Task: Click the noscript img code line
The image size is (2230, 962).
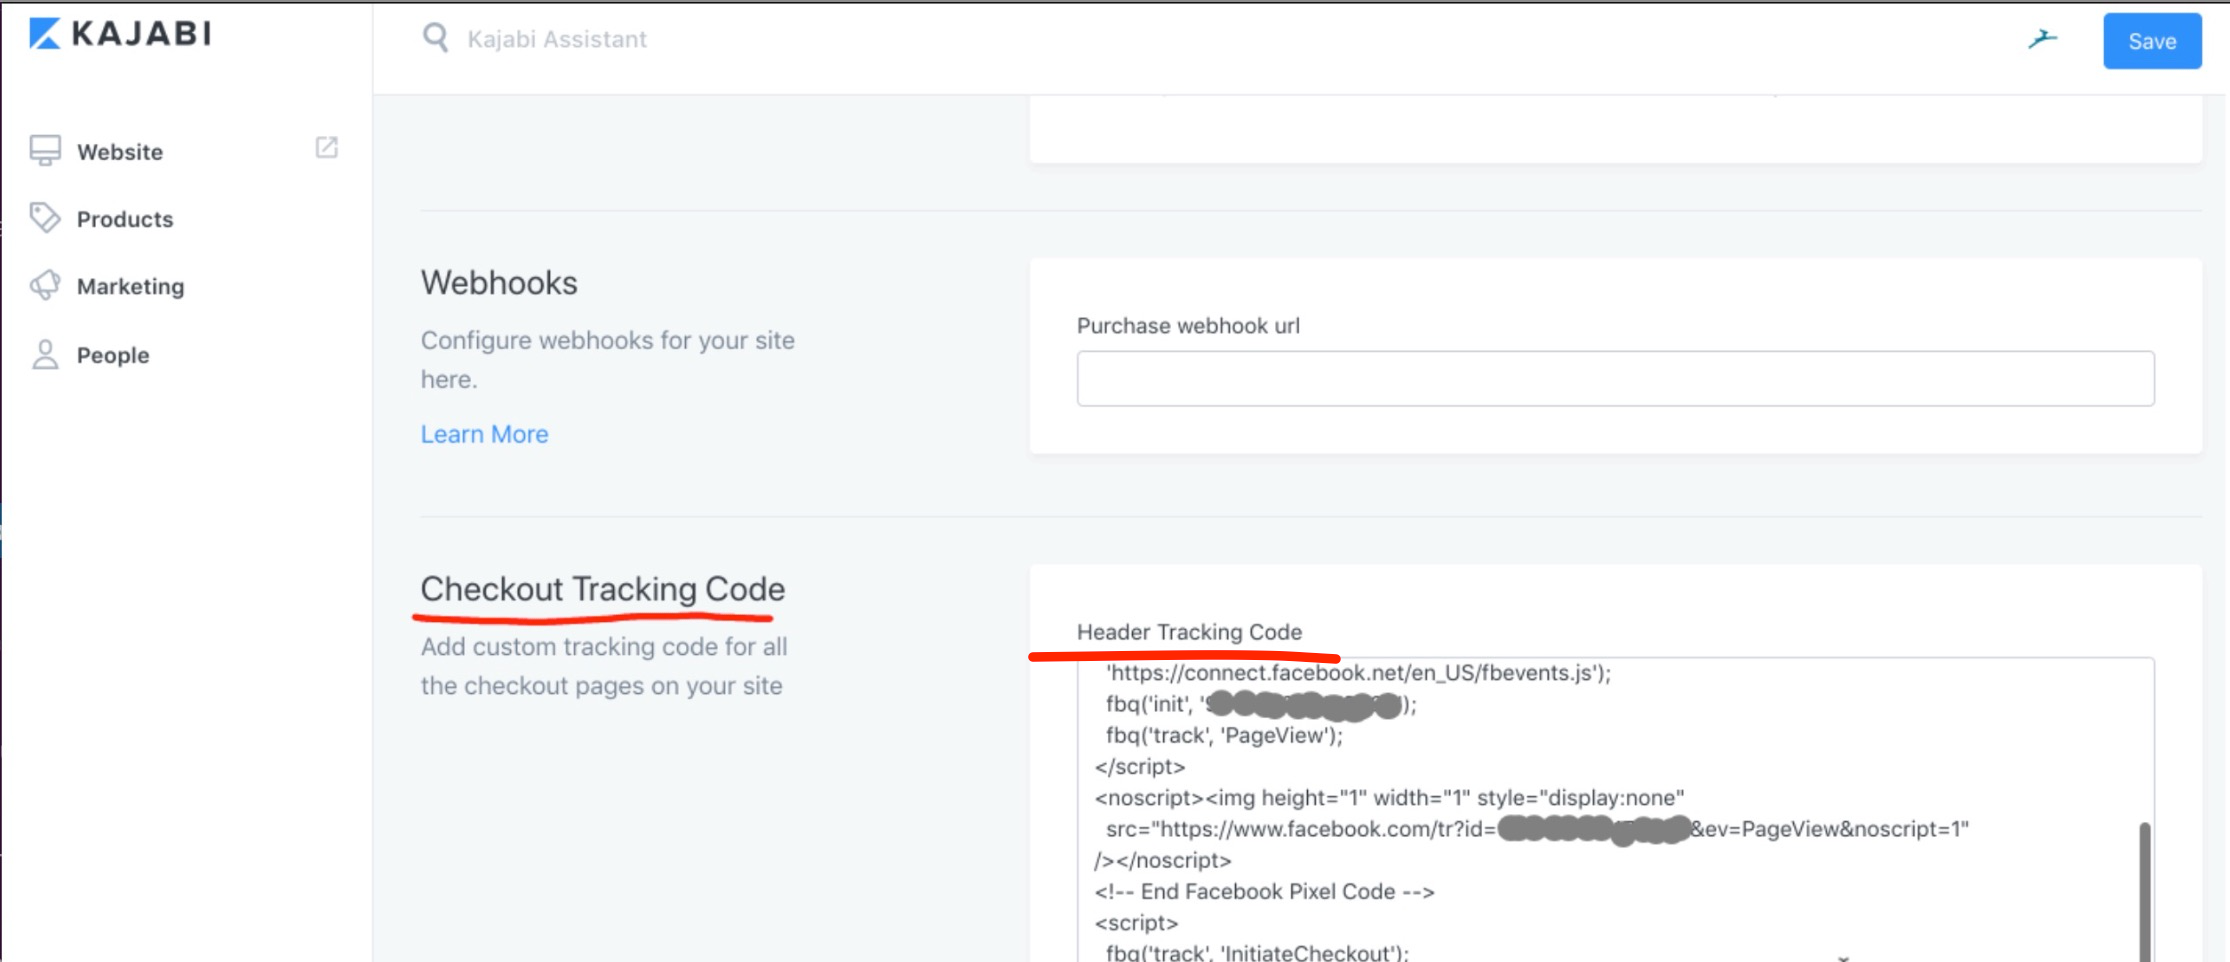Action: click(1389, 798)
